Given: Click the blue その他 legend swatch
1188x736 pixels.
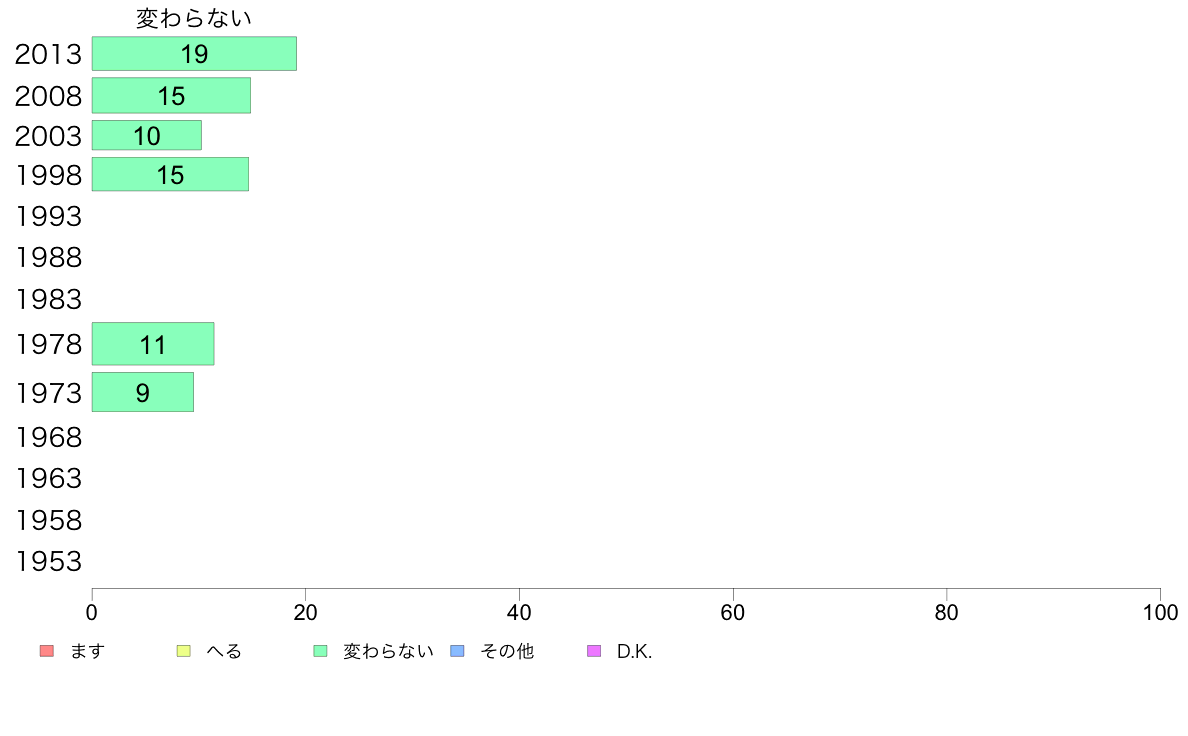Looking at the screenshot, I should click(x=458, y=651).
